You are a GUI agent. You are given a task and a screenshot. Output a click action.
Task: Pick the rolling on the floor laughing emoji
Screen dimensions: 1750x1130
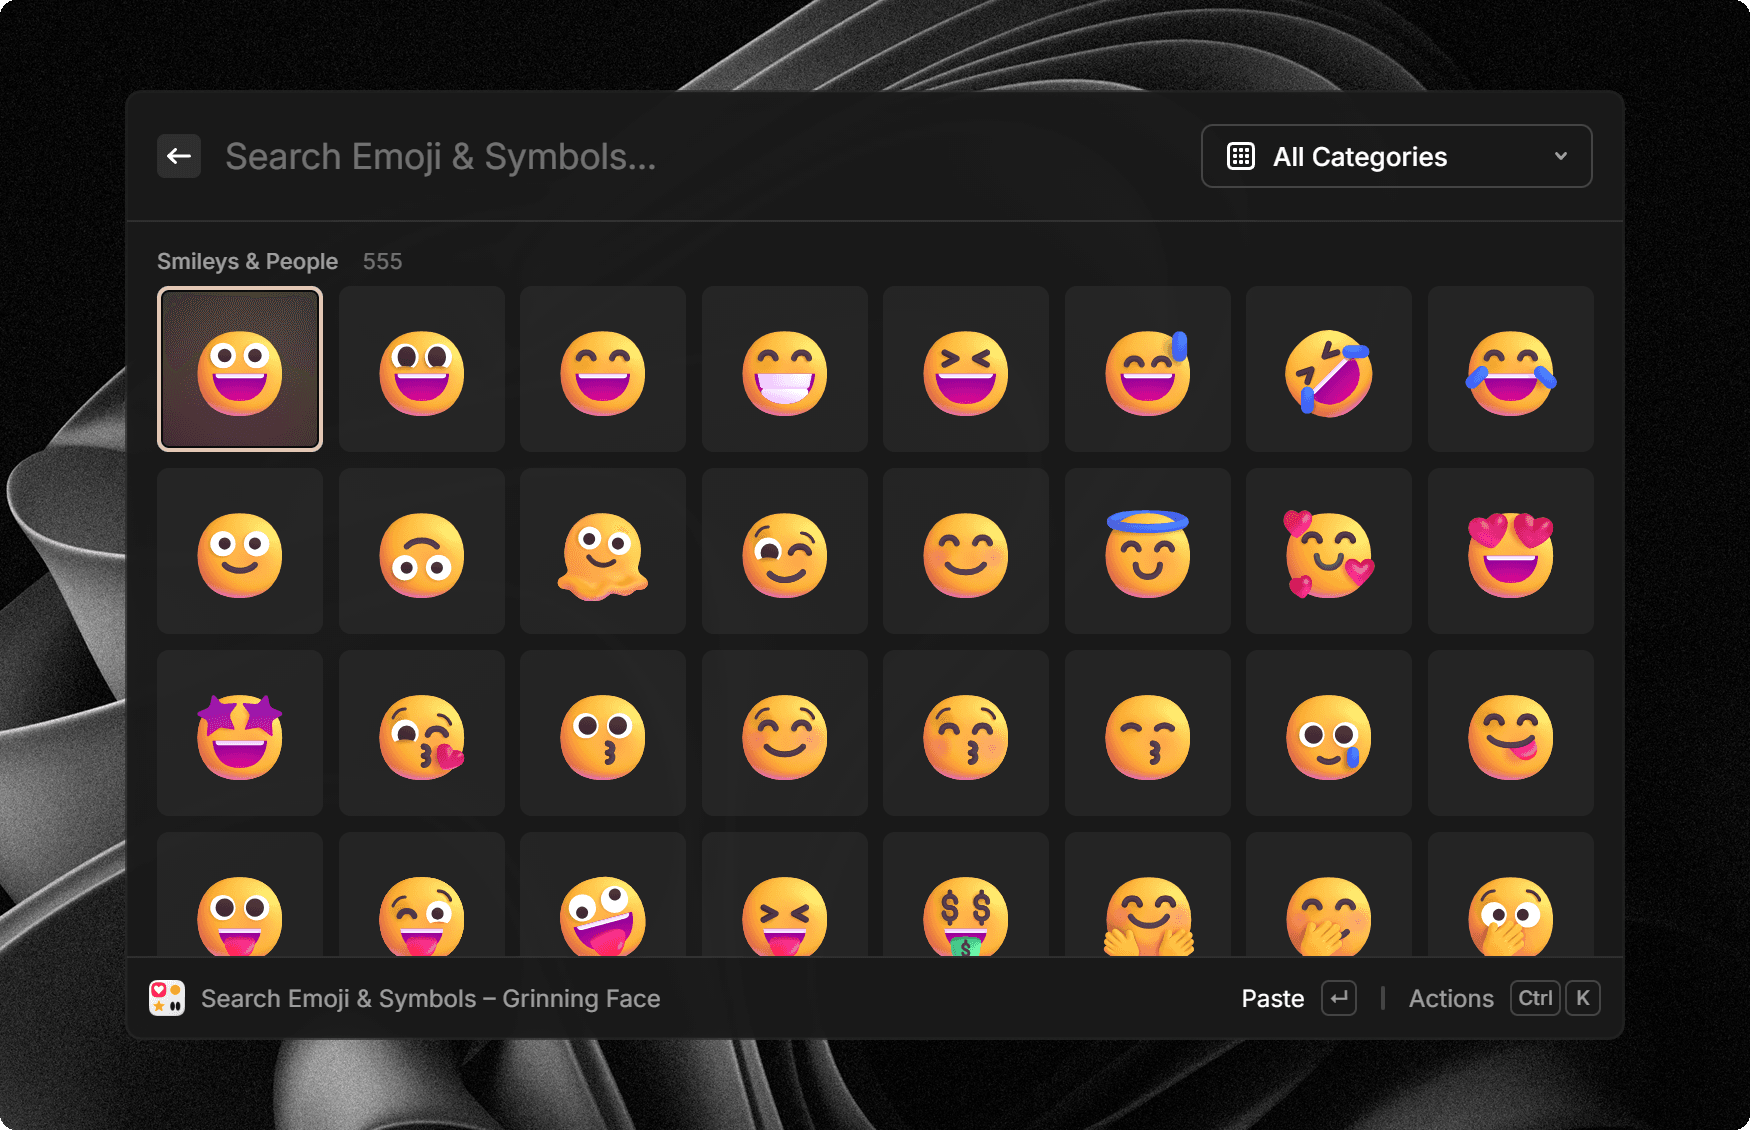(1328, 369)
